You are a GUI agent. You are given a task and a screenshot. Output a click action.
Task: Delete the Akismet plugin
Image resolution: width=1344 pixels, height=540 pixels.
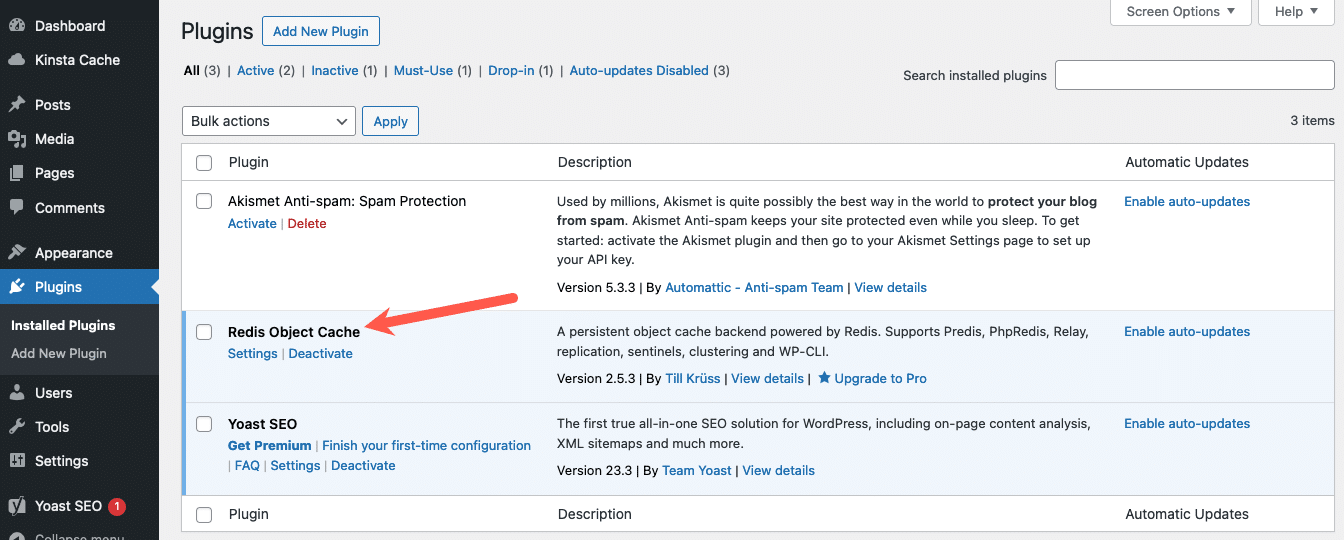click(x=307, y=224)
